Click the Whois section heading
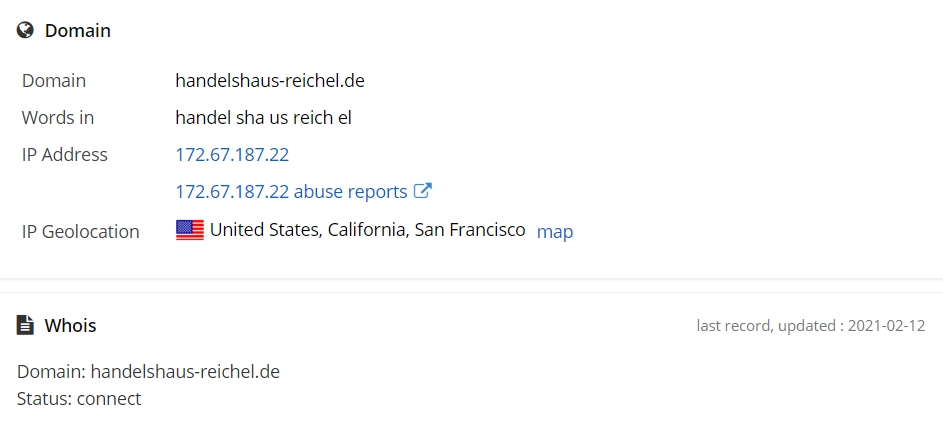The height and width of the screenshot is (421, 943). coord(70,325)
